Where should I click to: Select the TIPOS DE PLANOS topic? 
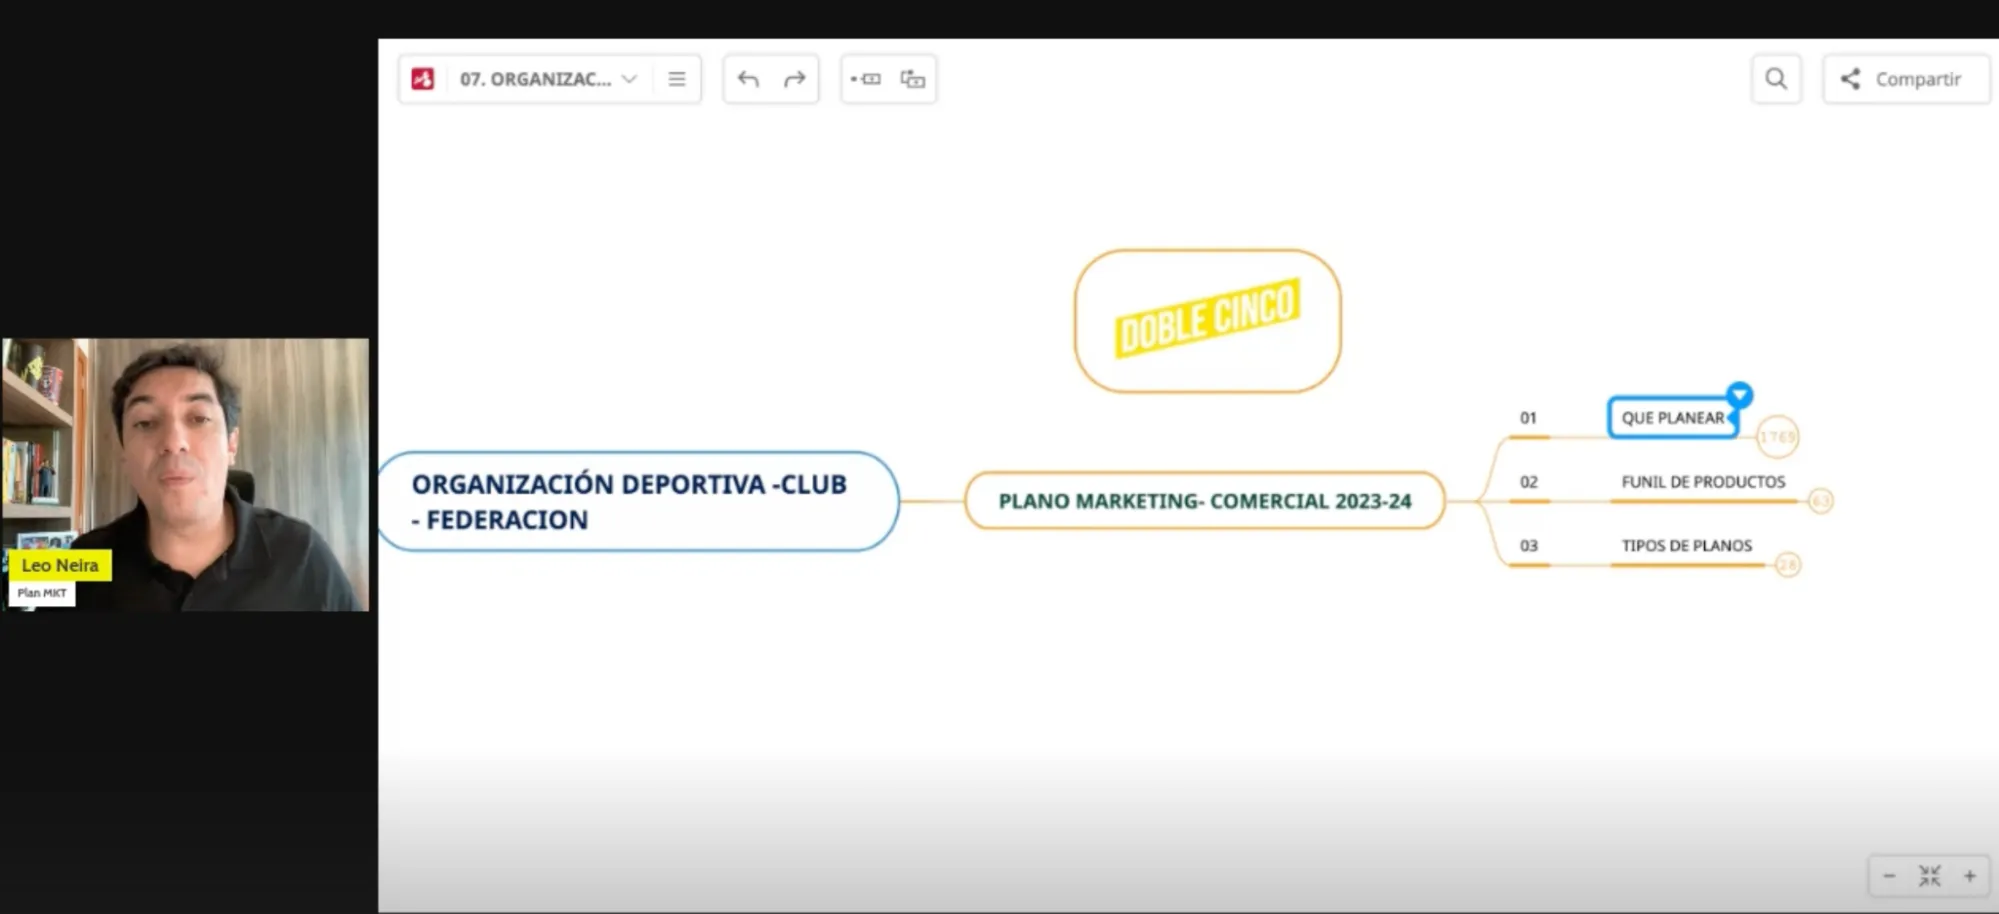click(x=1686, y=546)
